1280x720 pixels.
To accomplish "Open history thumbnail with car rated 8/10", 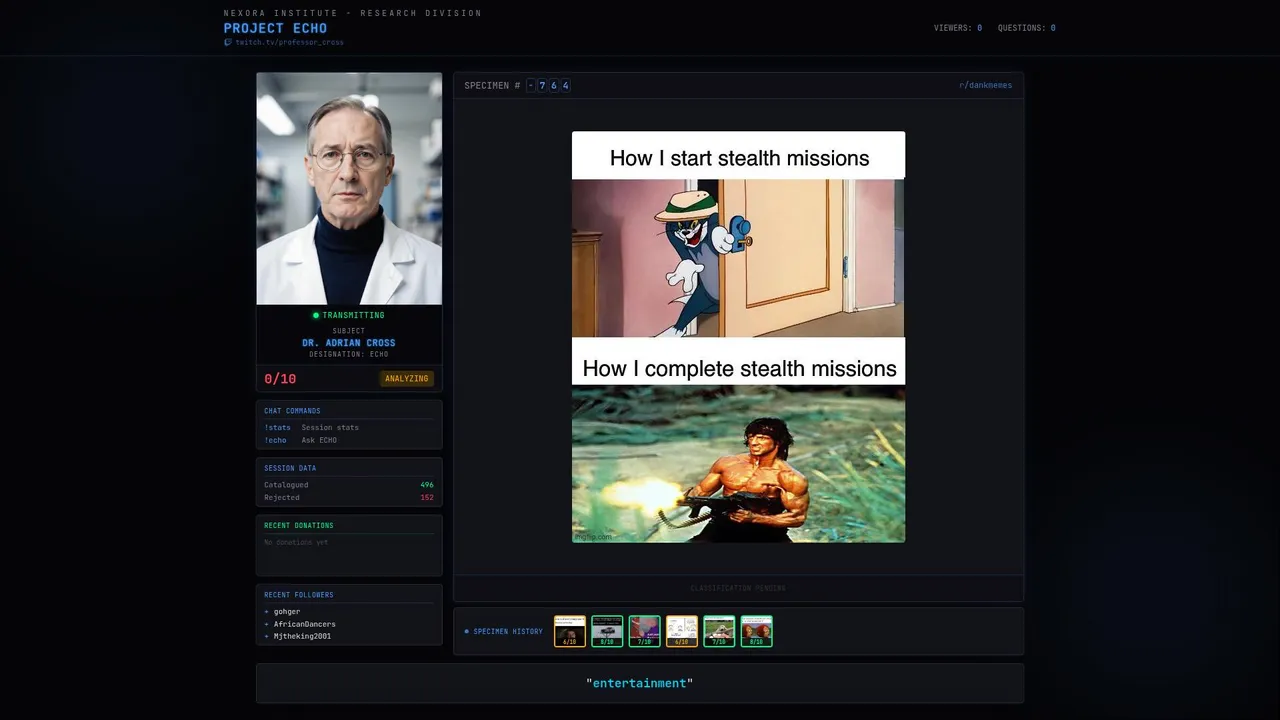I will click(x=607, y=631).
